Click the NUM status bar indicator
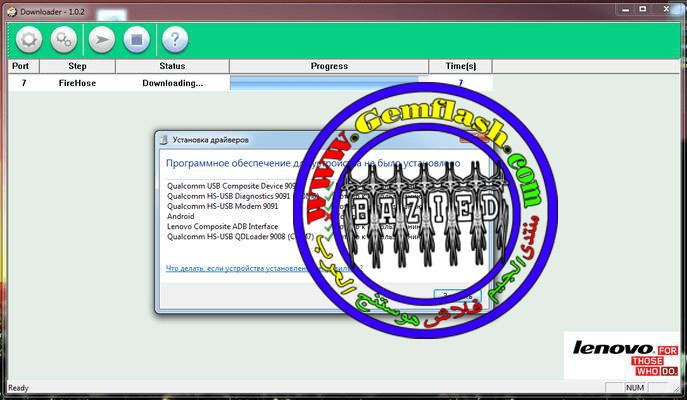This screenshot has width=687, height=400. 635,388
